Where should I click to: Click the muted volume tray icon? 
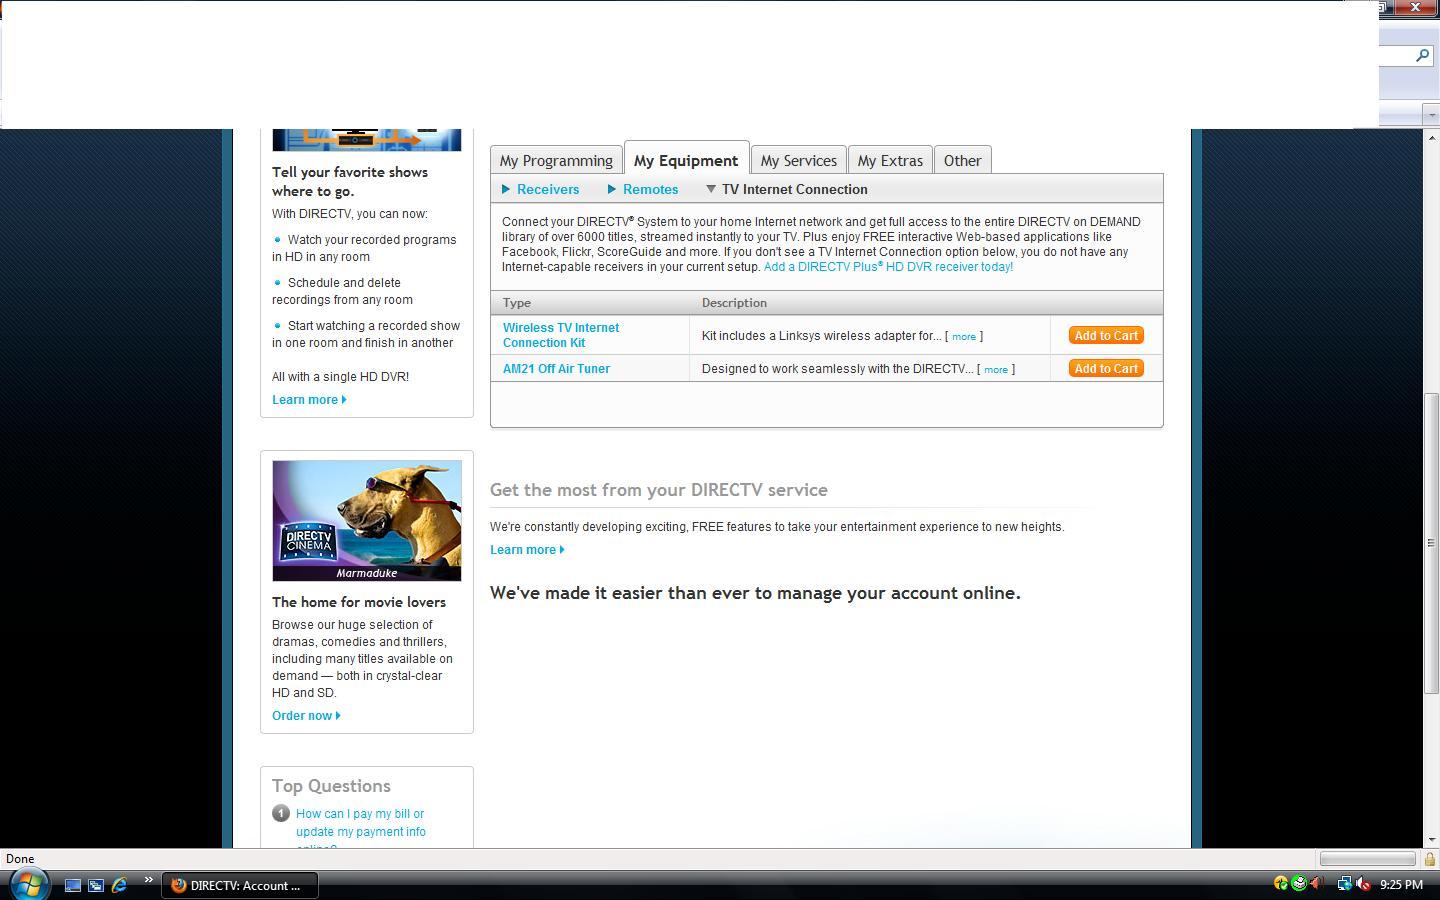pos(1362,884)
